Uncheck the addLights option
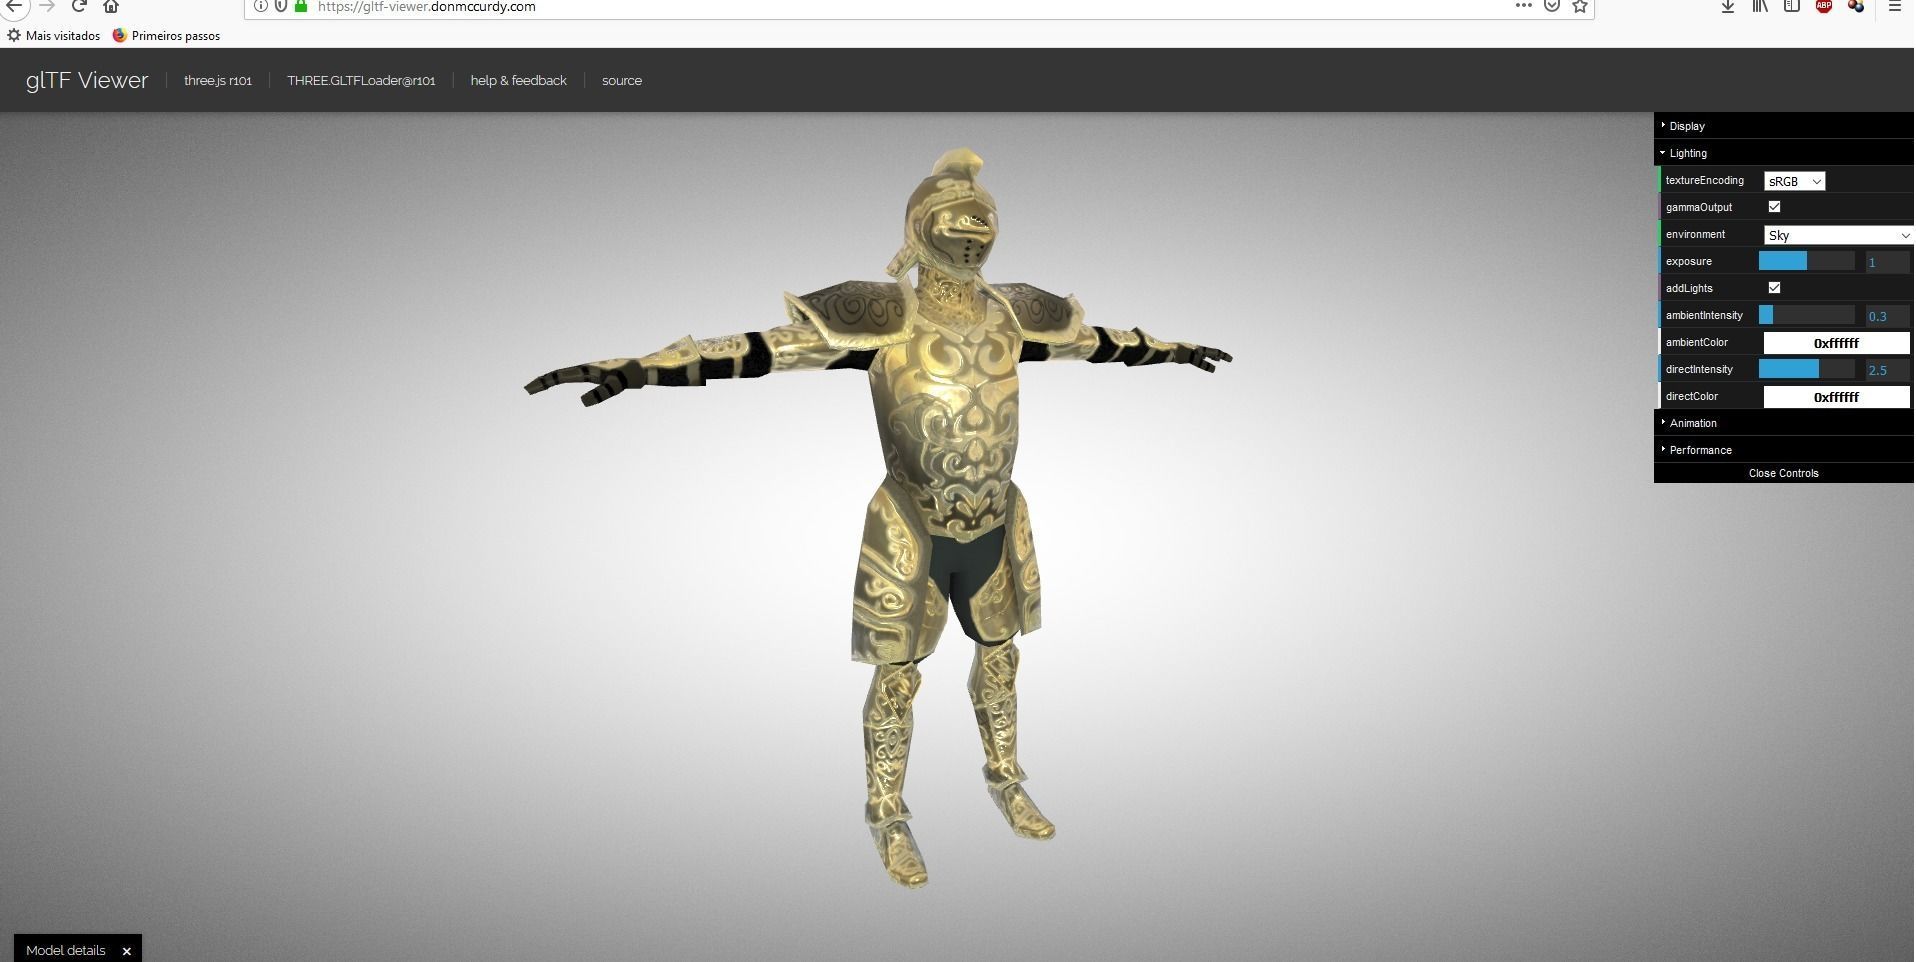This screenshot has width=1916, height=962. 1774,287
